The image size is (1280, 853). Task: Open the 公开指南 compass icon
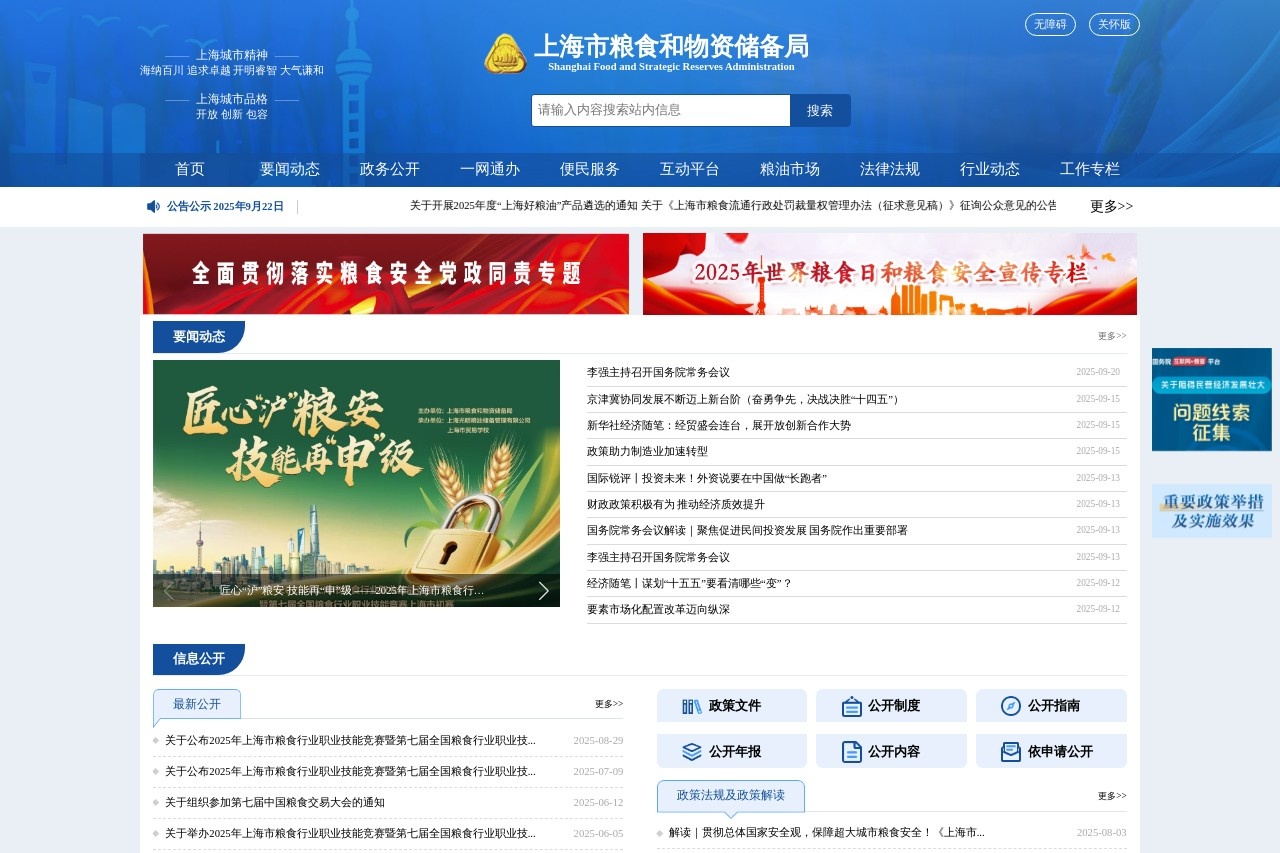pos(1012,705)
